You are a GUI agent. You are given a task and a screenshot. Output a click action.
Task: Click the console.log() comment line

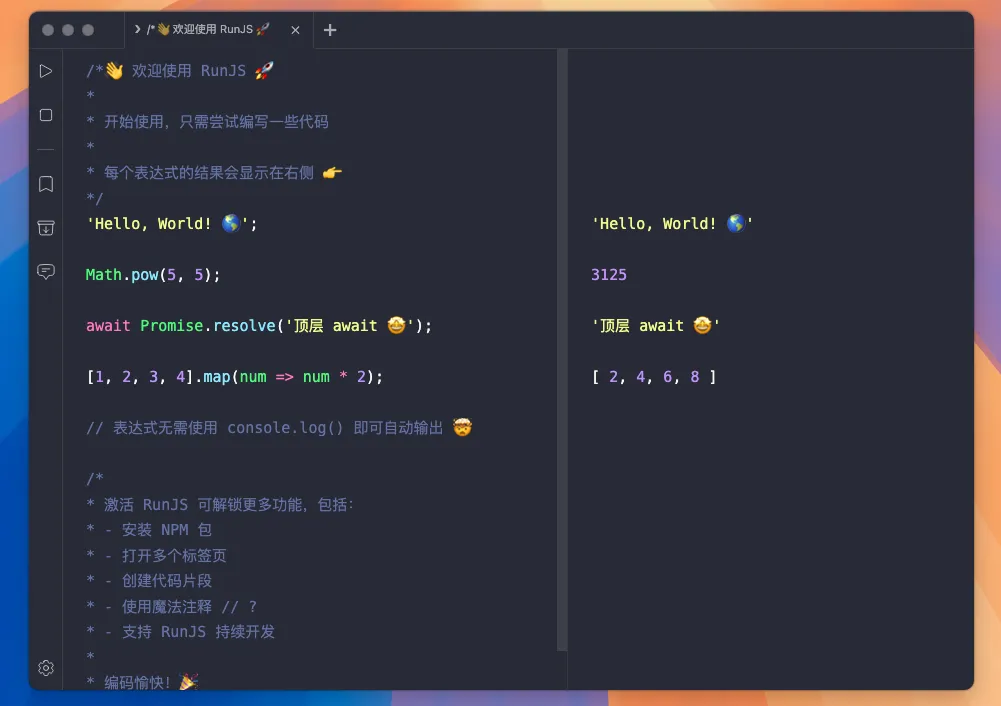pos(278,428)
